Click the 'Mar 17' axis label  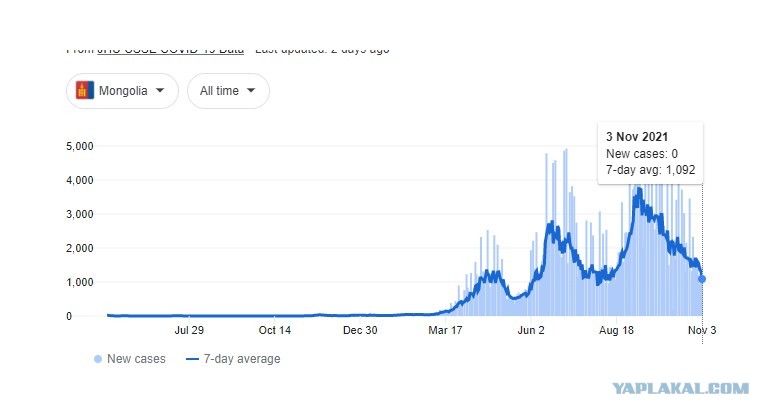pos(445,330)
